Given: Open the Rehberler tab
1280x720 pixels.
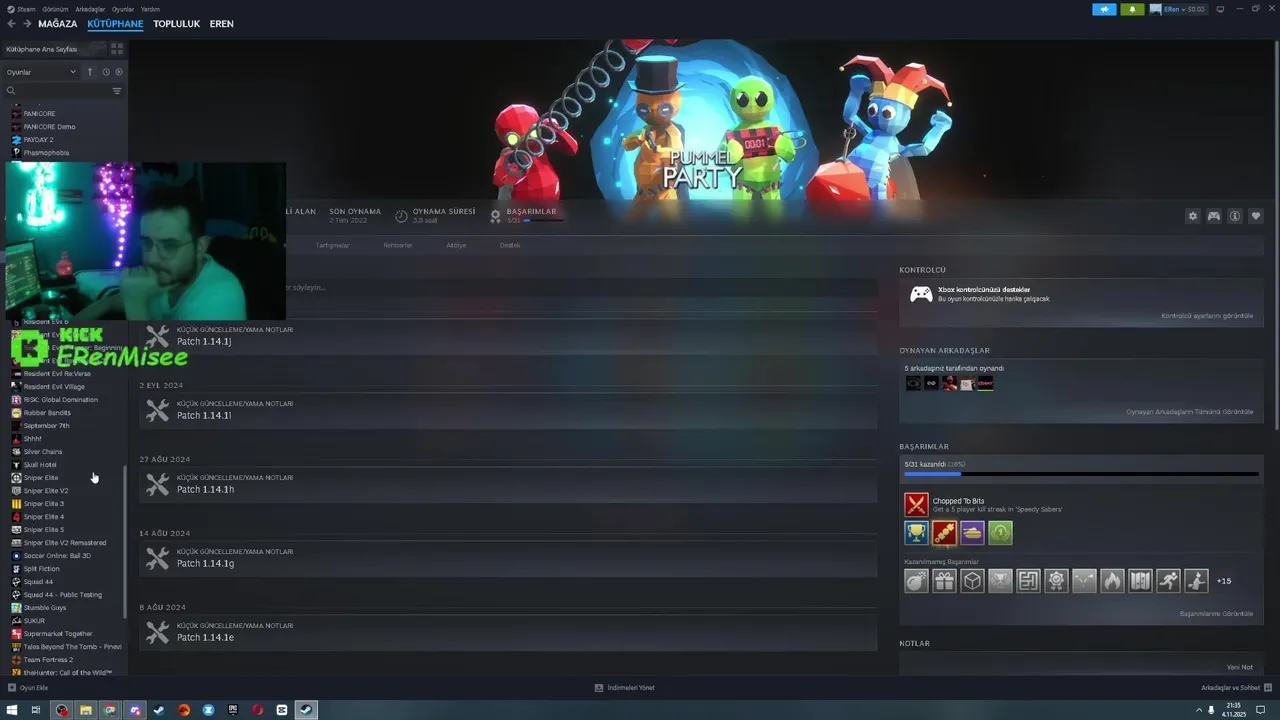Looking at the screenshot, I should (x=397, y=245).
